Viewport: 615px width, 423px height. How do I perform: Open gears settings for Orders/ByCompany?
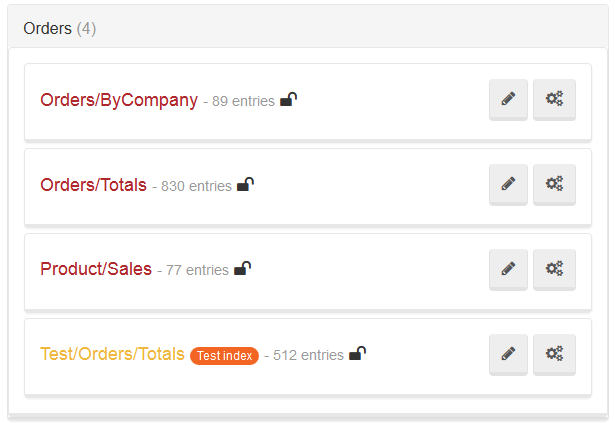pos(554,99)
